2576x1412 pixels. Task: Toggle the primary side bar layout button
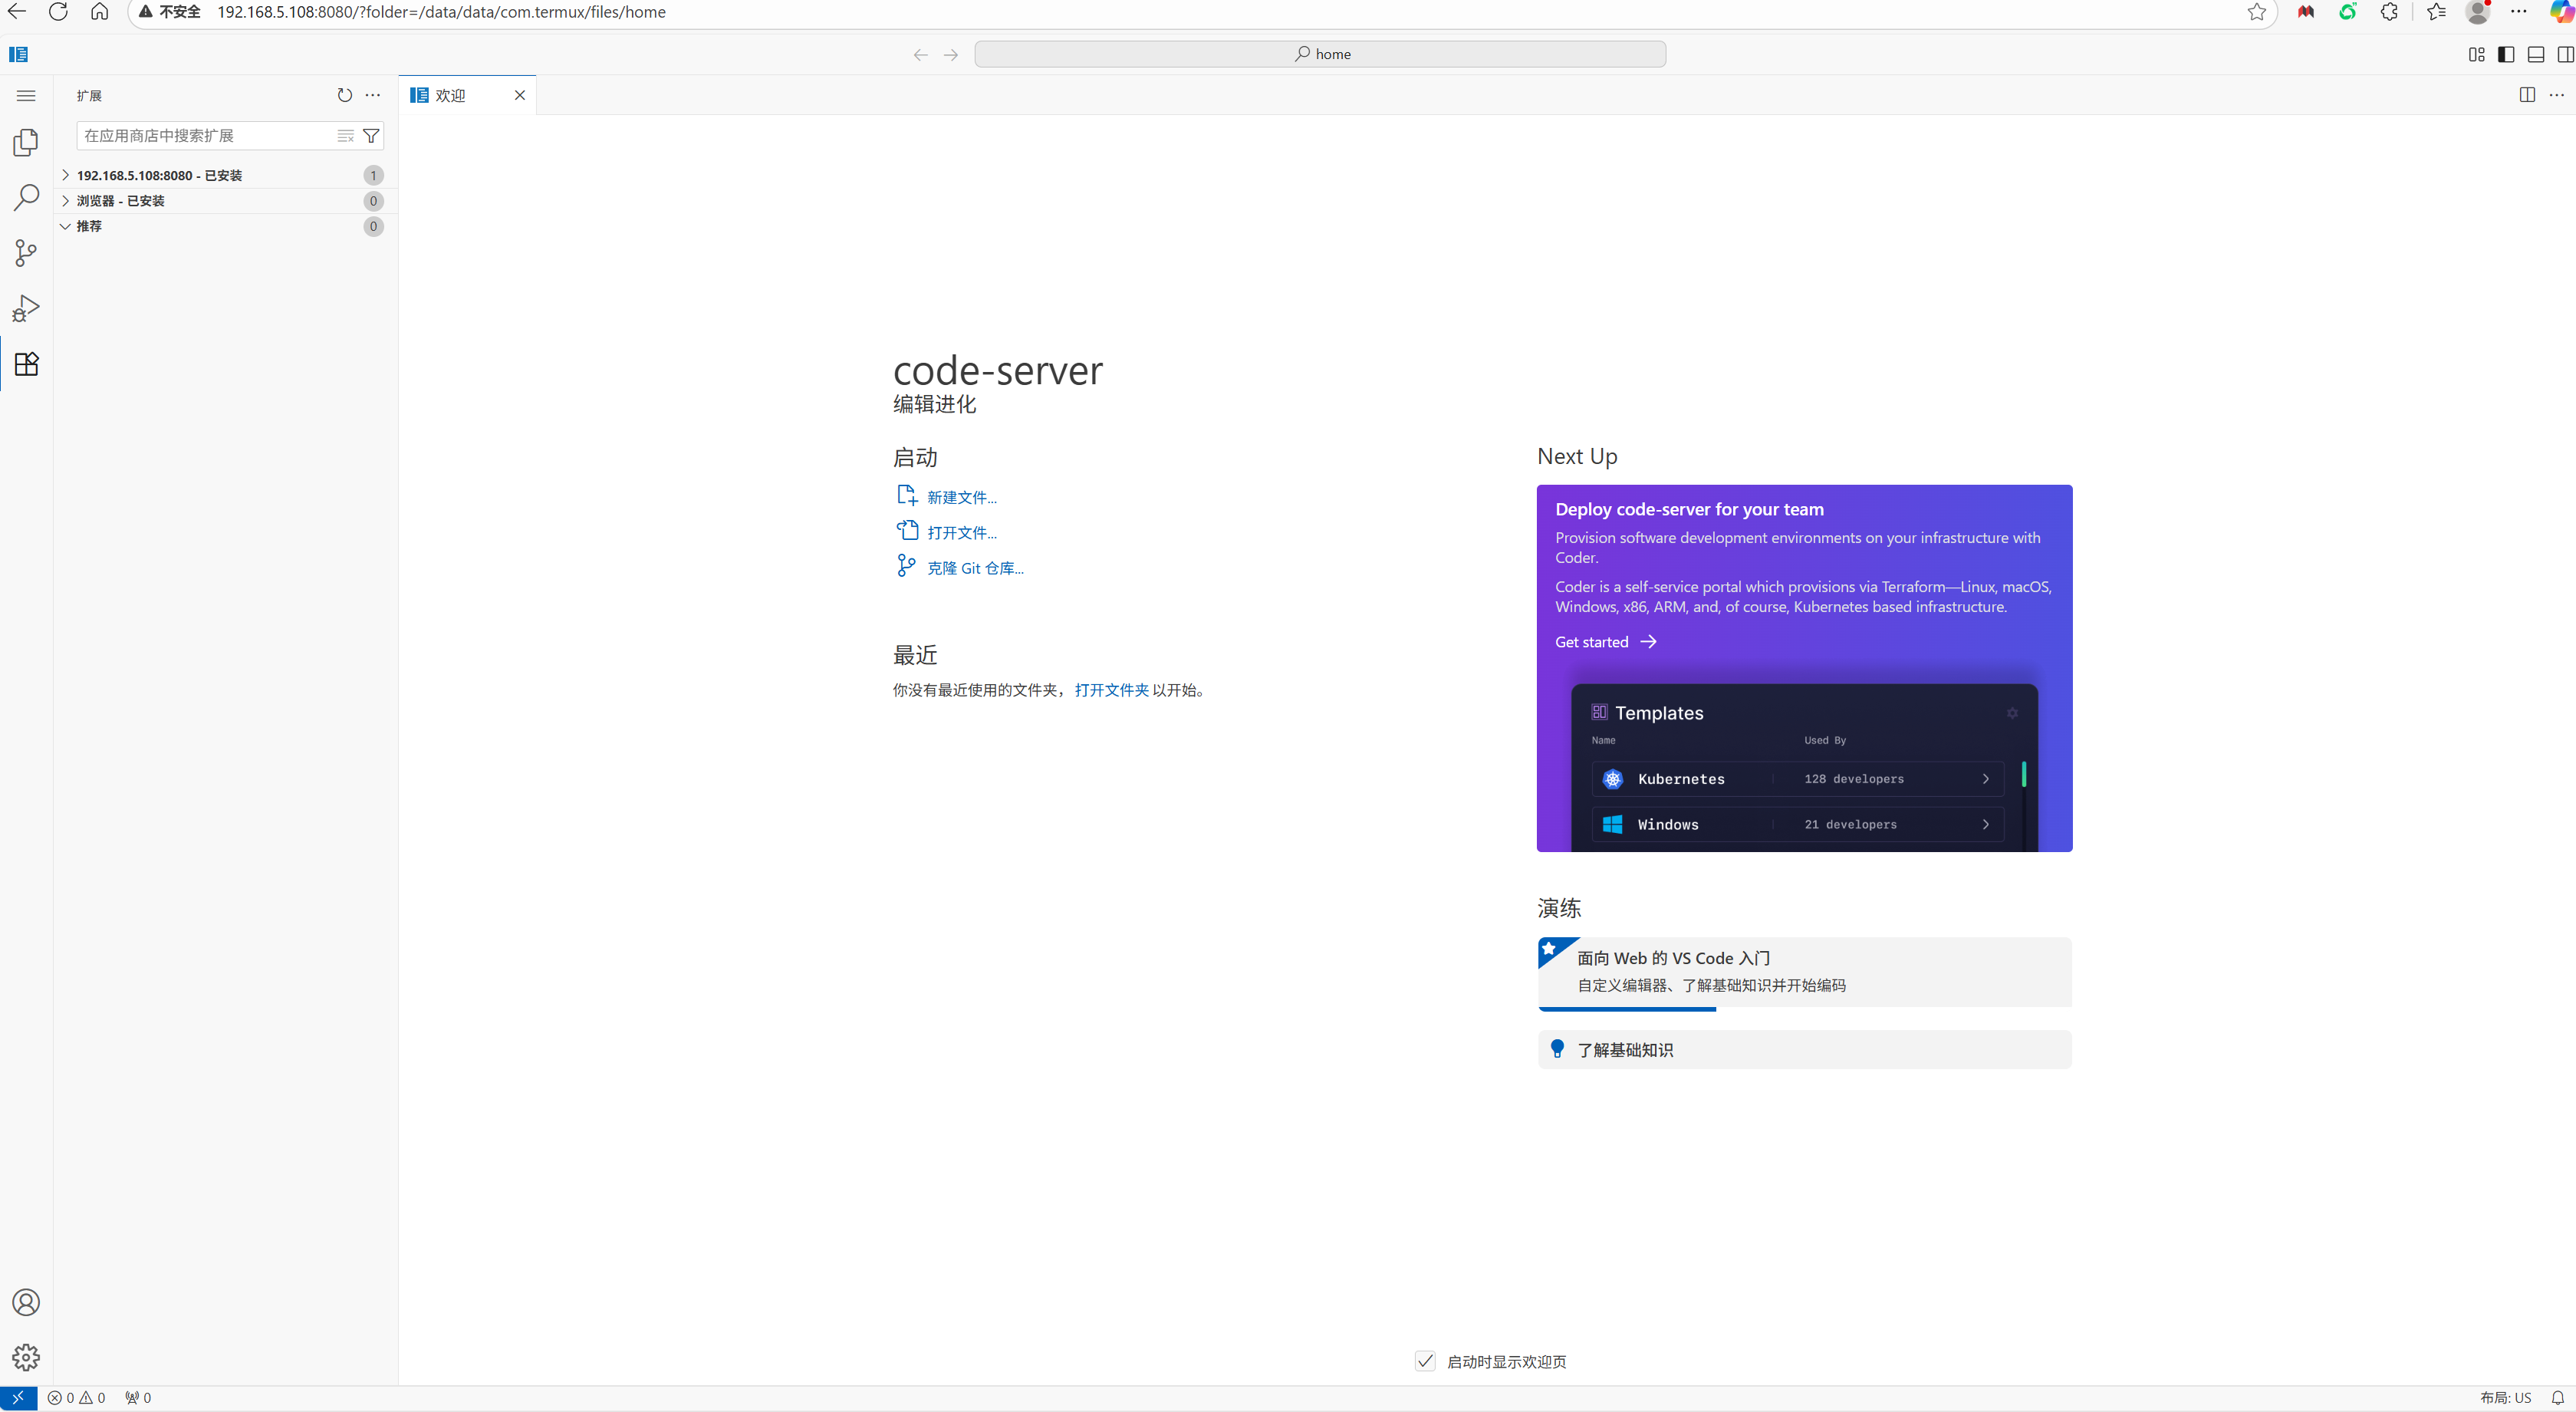(x=2506, y=54)
